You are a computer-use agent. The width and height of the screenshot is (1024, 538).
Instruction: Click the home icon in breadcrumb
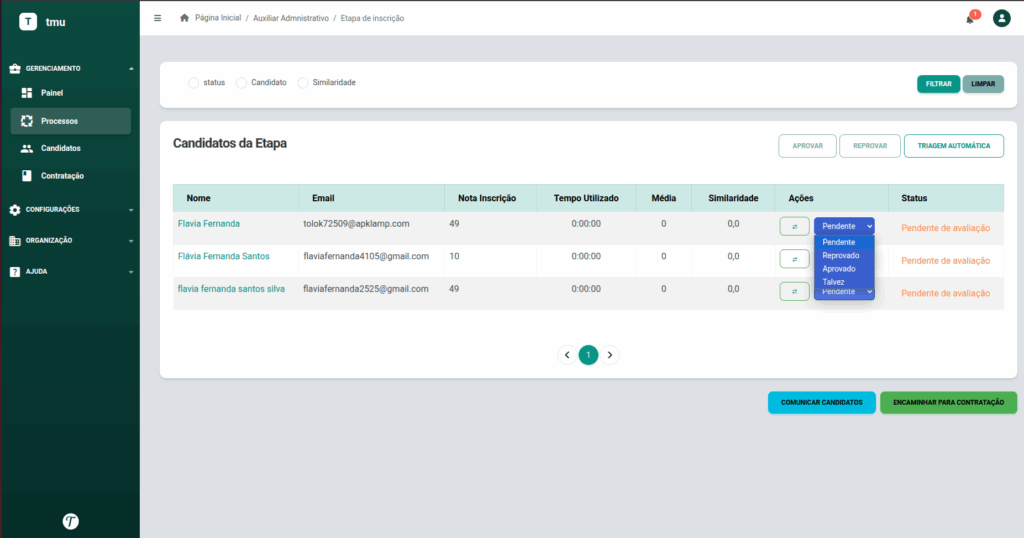[184, 18]
